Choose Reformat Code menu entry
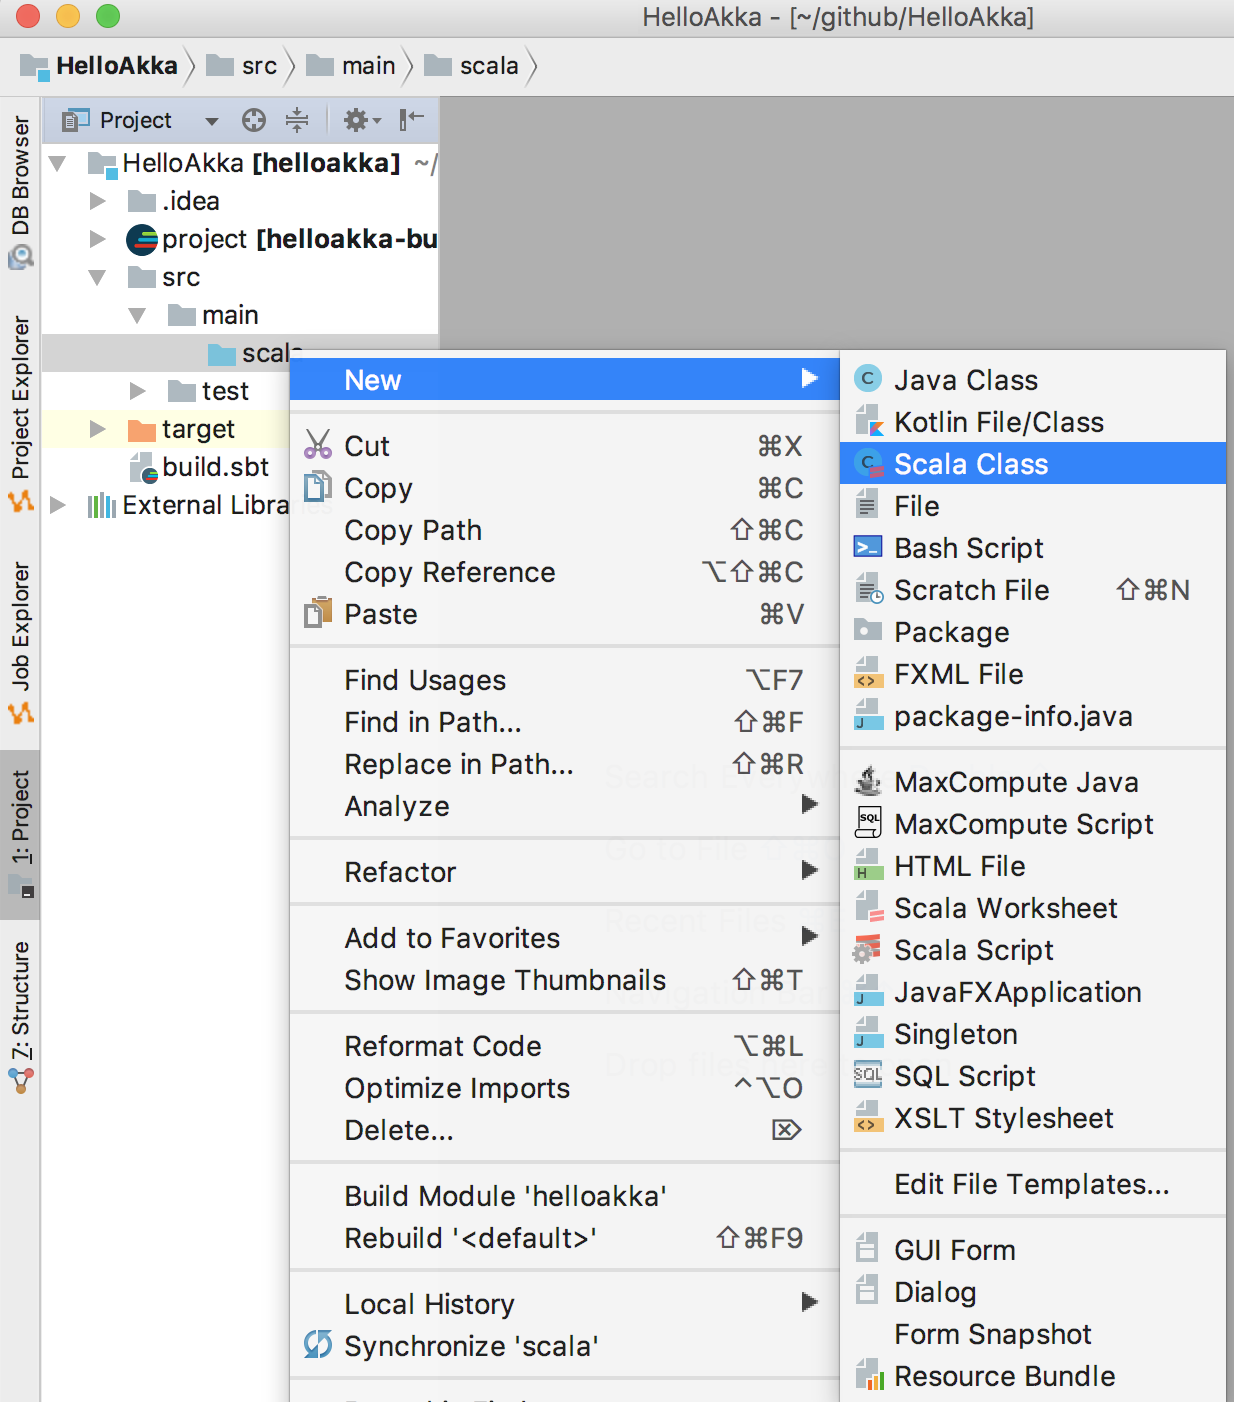This screenshot has height=1402, width=1234. [x=564, y=1045]
